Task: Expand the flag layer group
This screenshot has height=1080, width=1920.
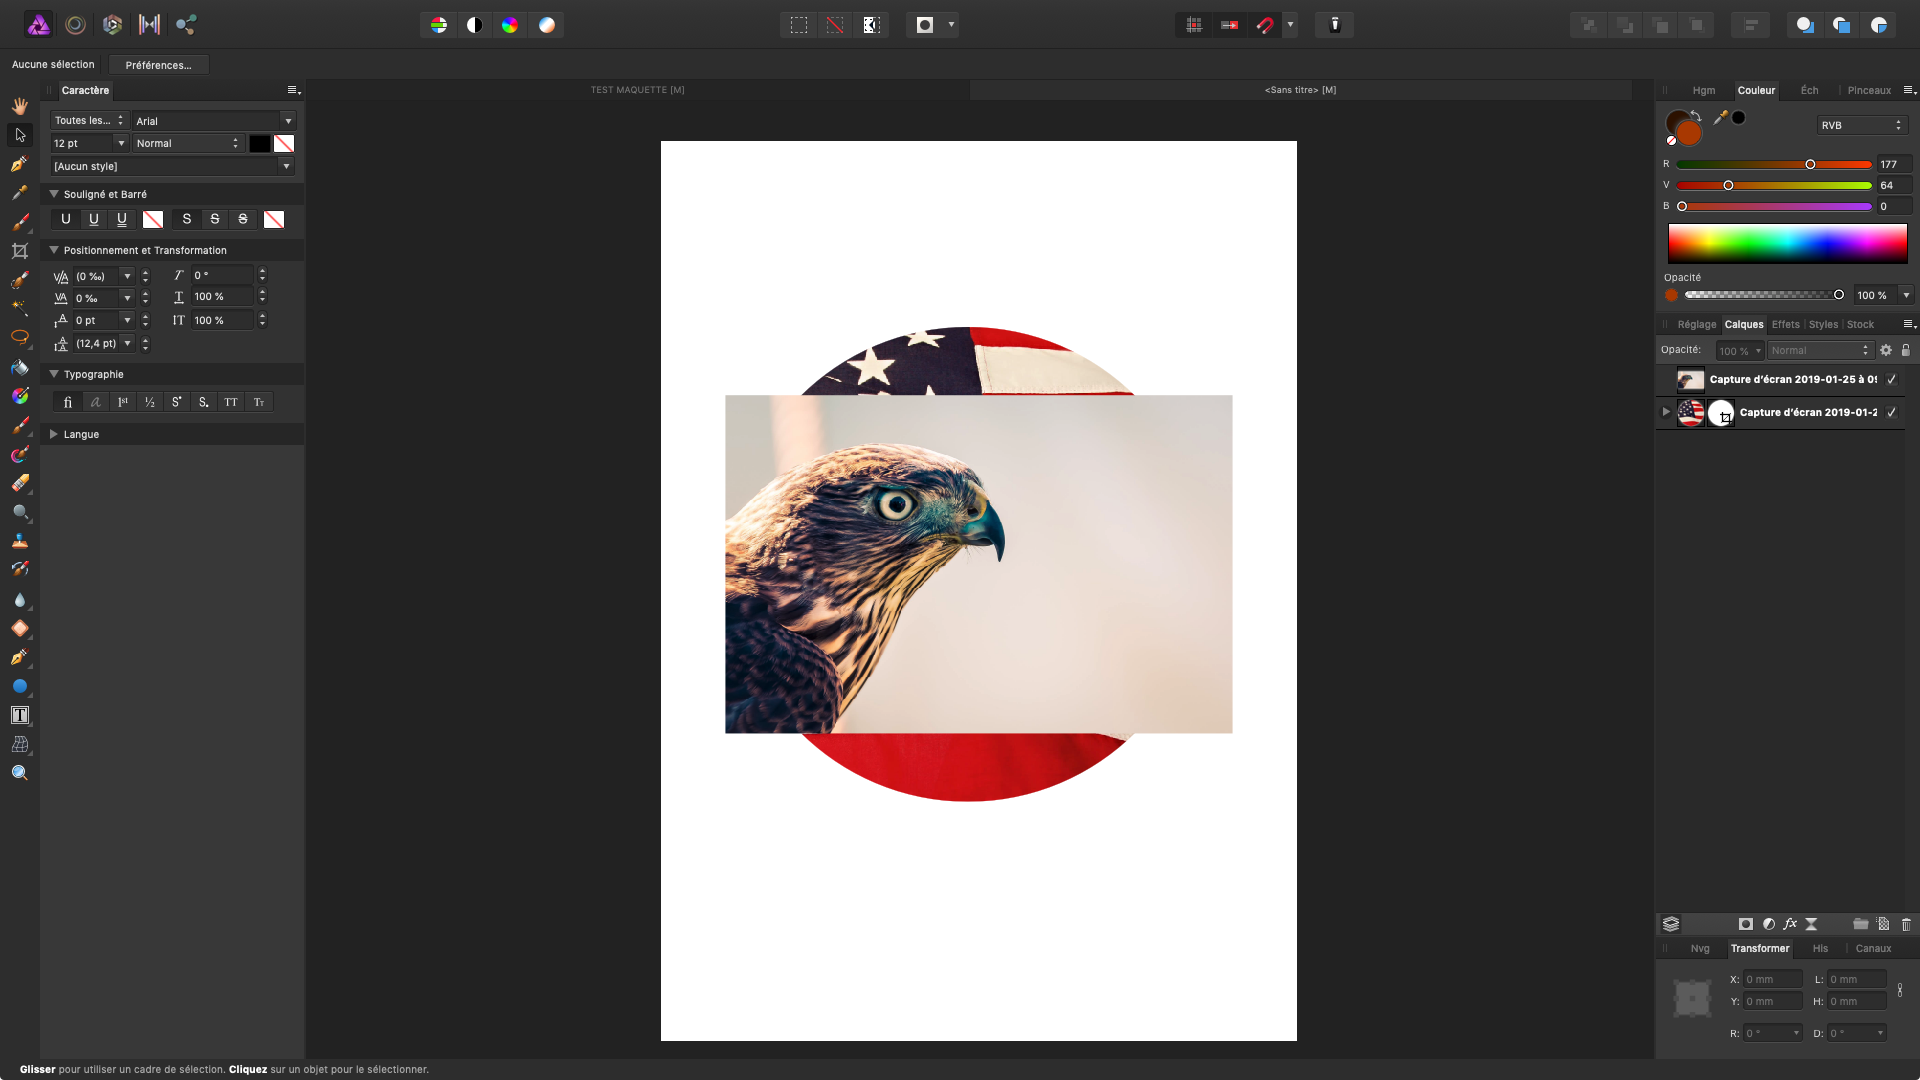Action: pyautogui.click(x=1666, y=412)
